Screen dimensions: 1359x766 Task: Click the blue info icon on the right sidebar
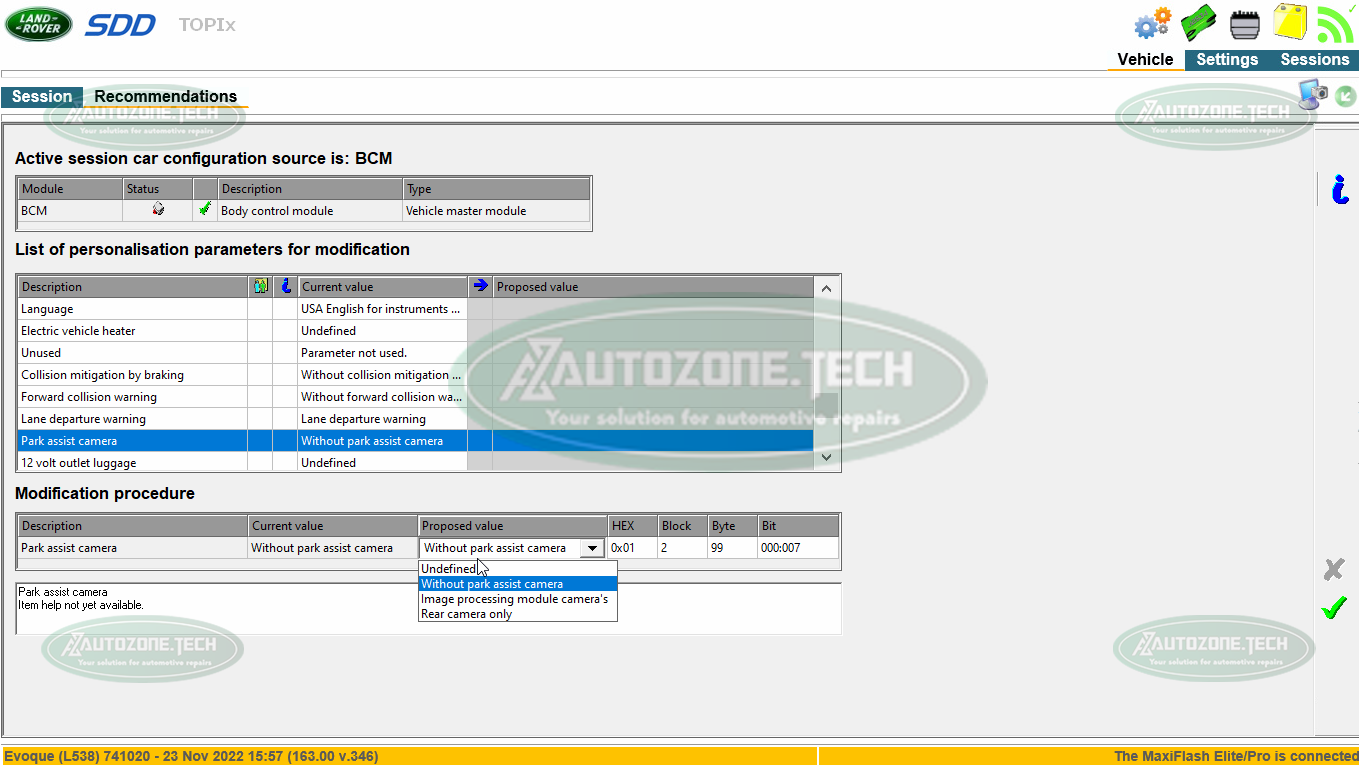(x=1339, y=190)
